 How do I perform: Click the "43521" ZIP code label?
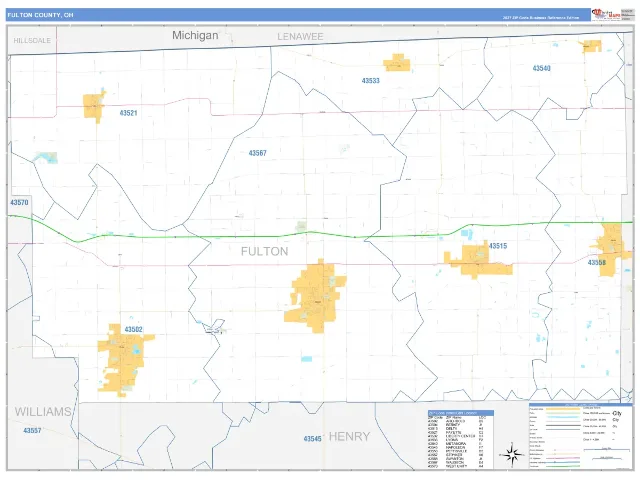[x=128, y=113]
